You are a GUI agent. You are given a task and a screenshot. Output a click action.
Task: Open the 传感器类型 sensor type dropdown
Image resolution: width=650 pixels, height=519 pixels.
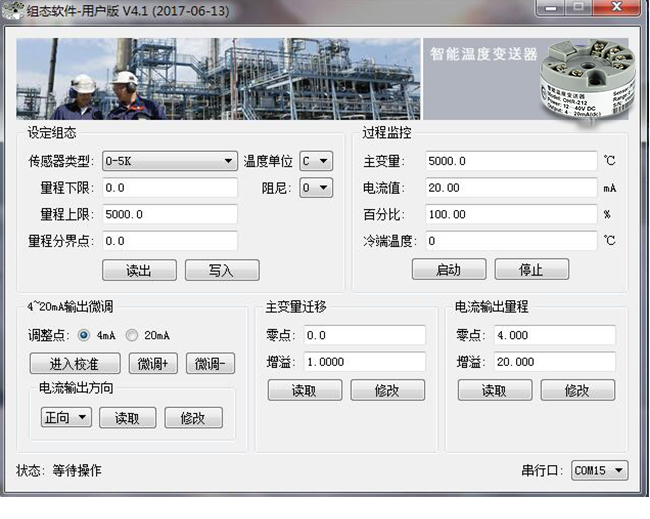pos(169,161)
